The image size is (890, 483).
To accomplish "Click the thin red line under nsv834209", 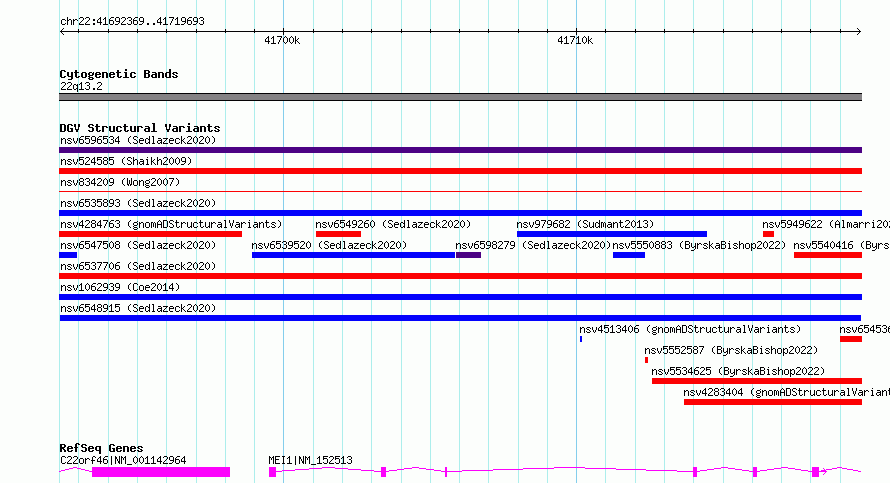I will 460,192.
